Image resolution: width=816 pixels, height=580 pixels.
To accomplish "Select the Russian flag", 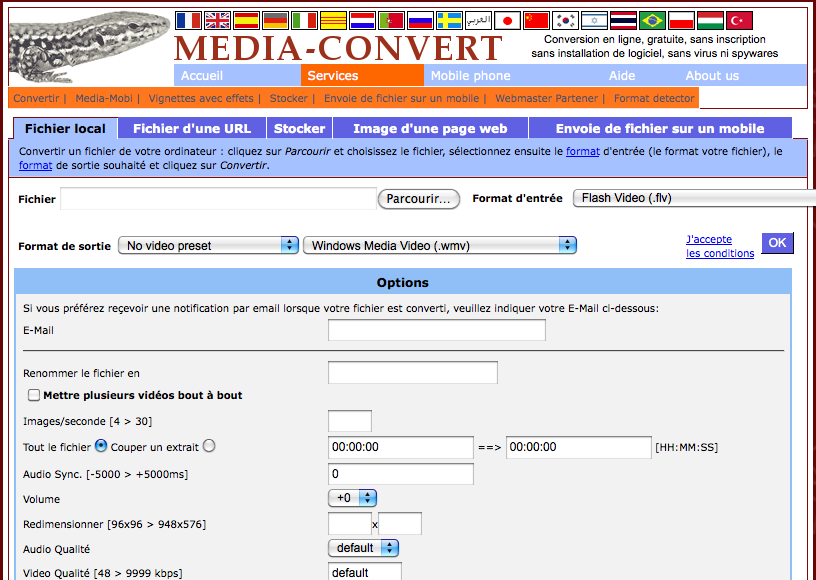I will point(420,20).
